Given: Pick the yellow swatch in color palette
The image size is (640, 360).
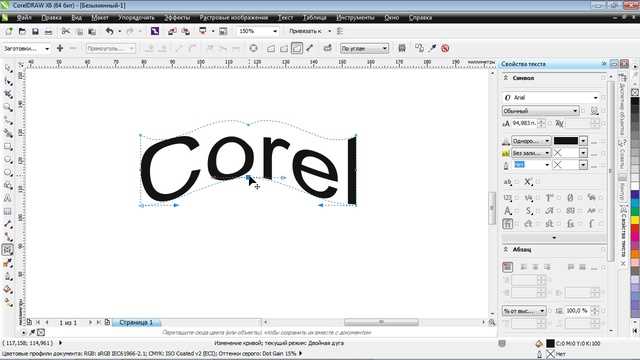Looking at the screenshot, I should point(635,220).
